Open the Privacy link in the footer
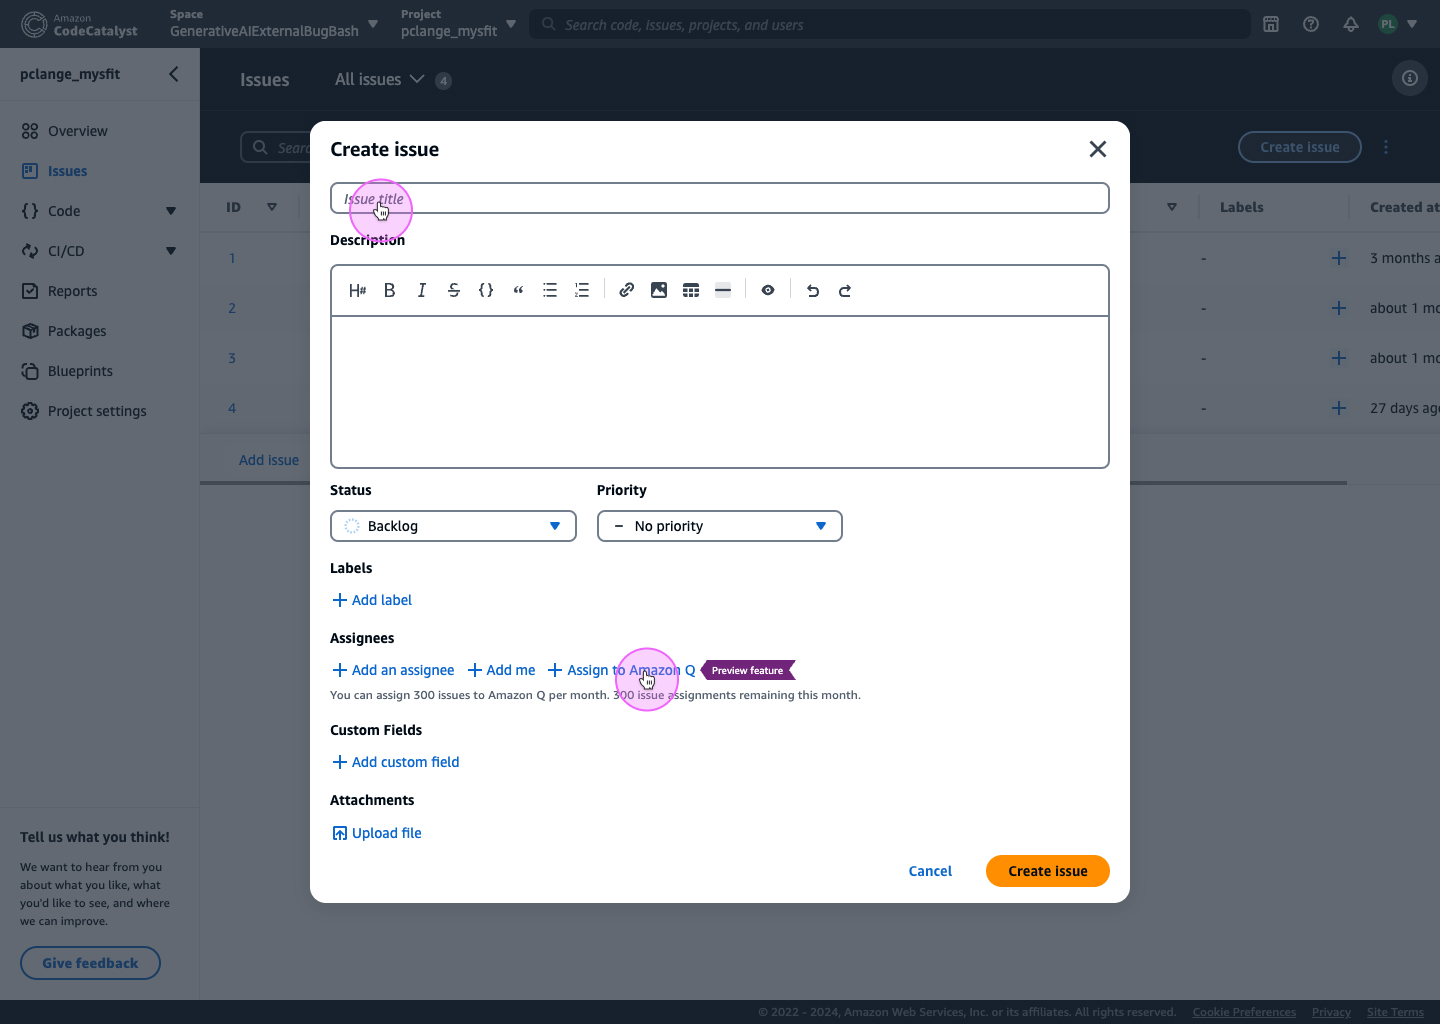Viewport: 1440px width, 1024px height. click(1331, 1012)
